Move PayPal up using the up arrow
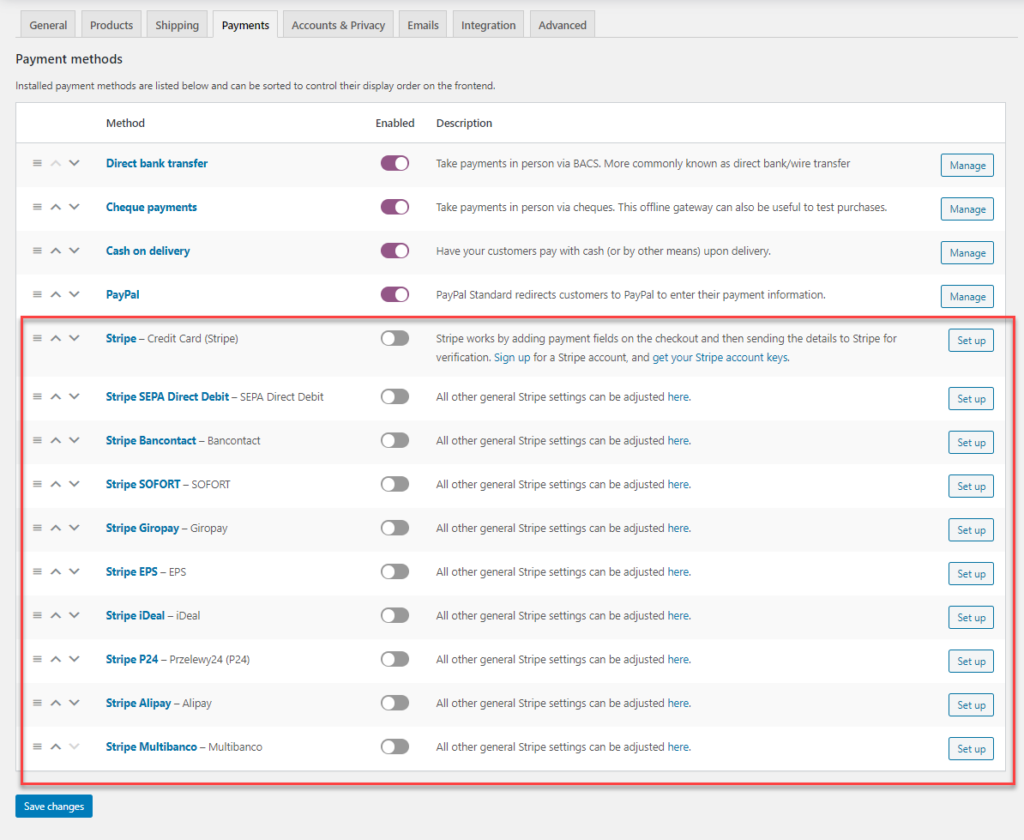This screenshot has width=1024, height=840. [x=56, y=295]
